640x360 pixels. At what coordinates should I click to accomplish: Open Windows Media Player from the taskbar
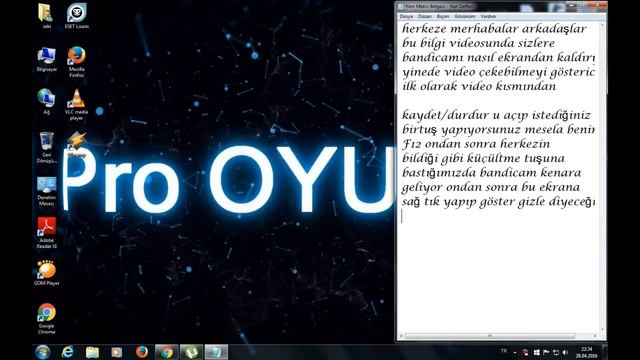click(117, 352)
